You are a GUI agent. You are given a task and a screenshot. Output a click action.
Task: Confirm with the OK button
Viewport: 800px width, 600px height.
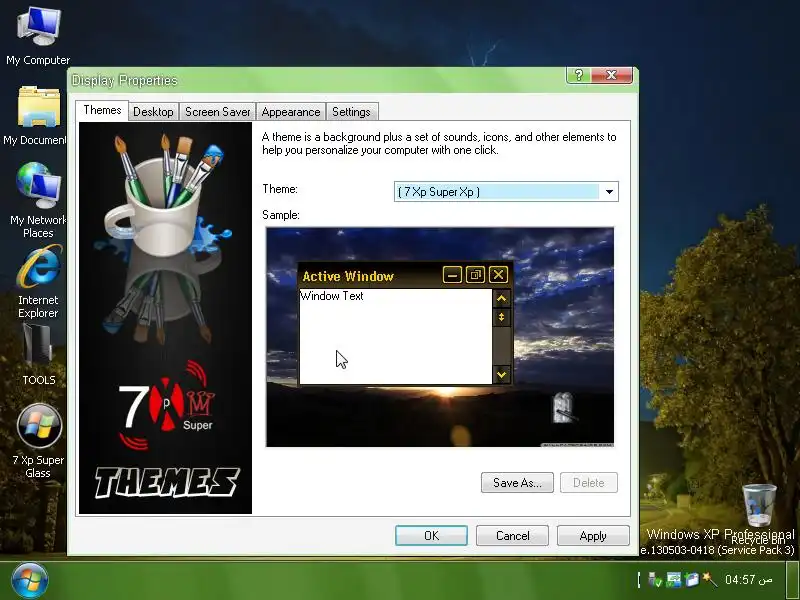(x=432, y=536)
